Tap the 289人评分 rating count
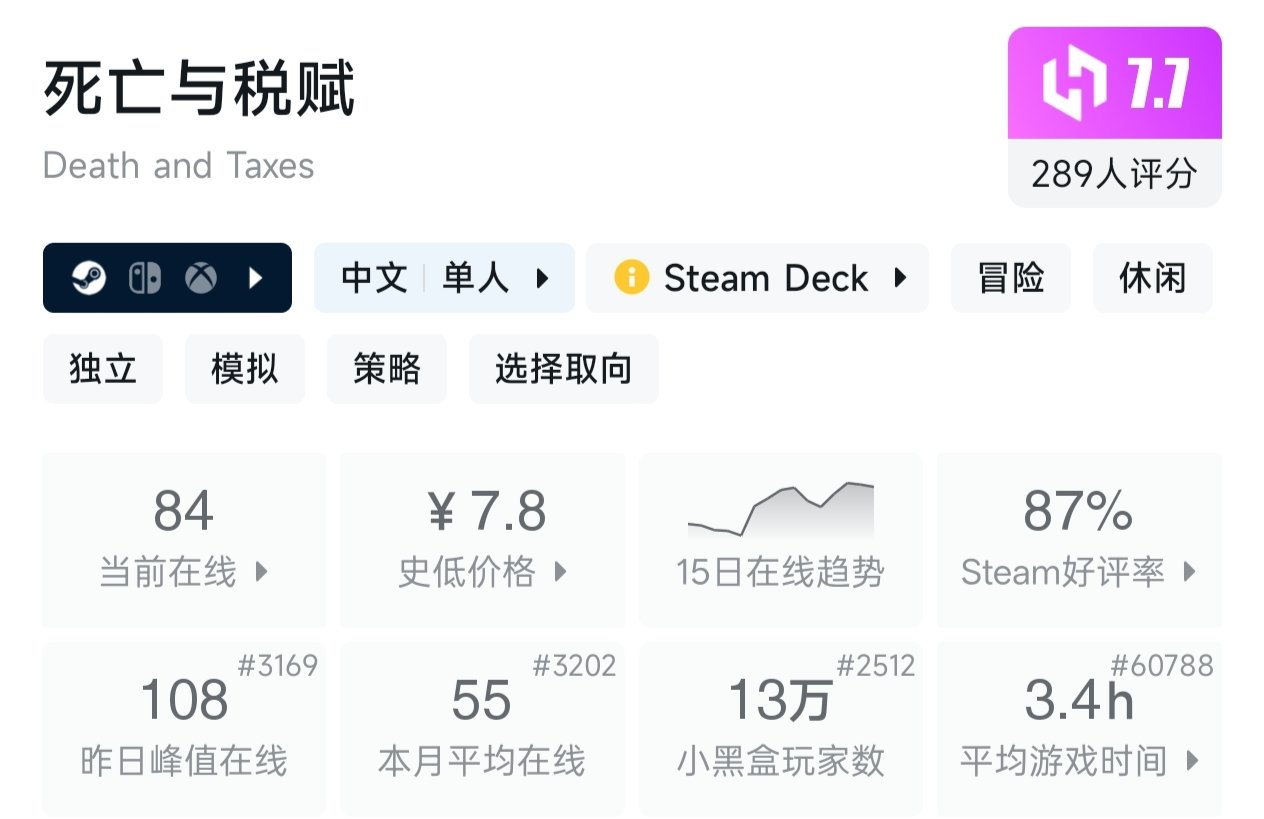 click(x=1114, y=174)
